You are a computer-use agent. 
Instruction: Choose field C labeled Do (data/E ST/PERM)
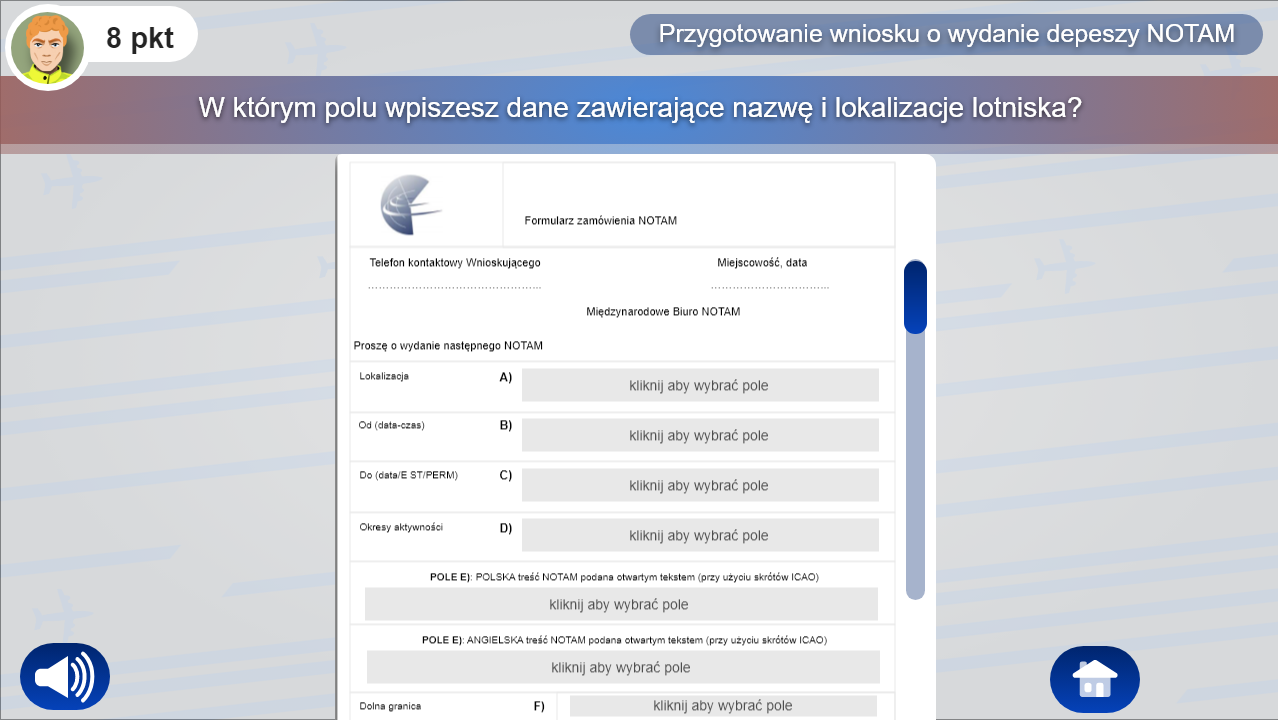[700, 485]
